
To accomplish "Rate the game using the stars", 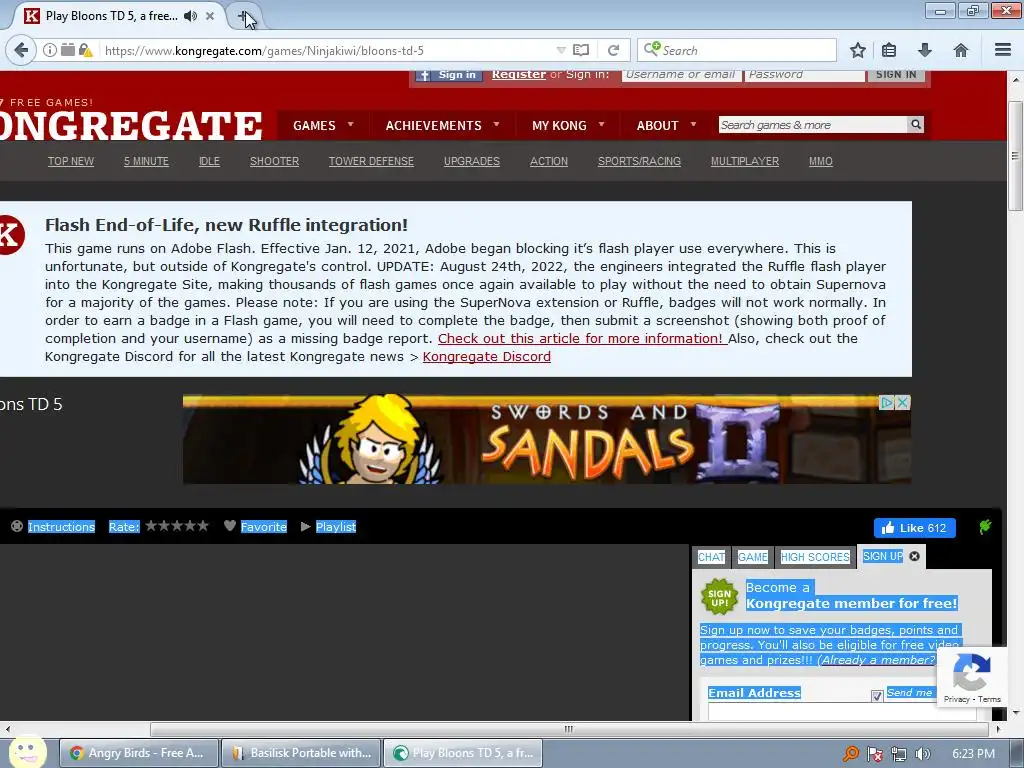I will click(177, 526).
